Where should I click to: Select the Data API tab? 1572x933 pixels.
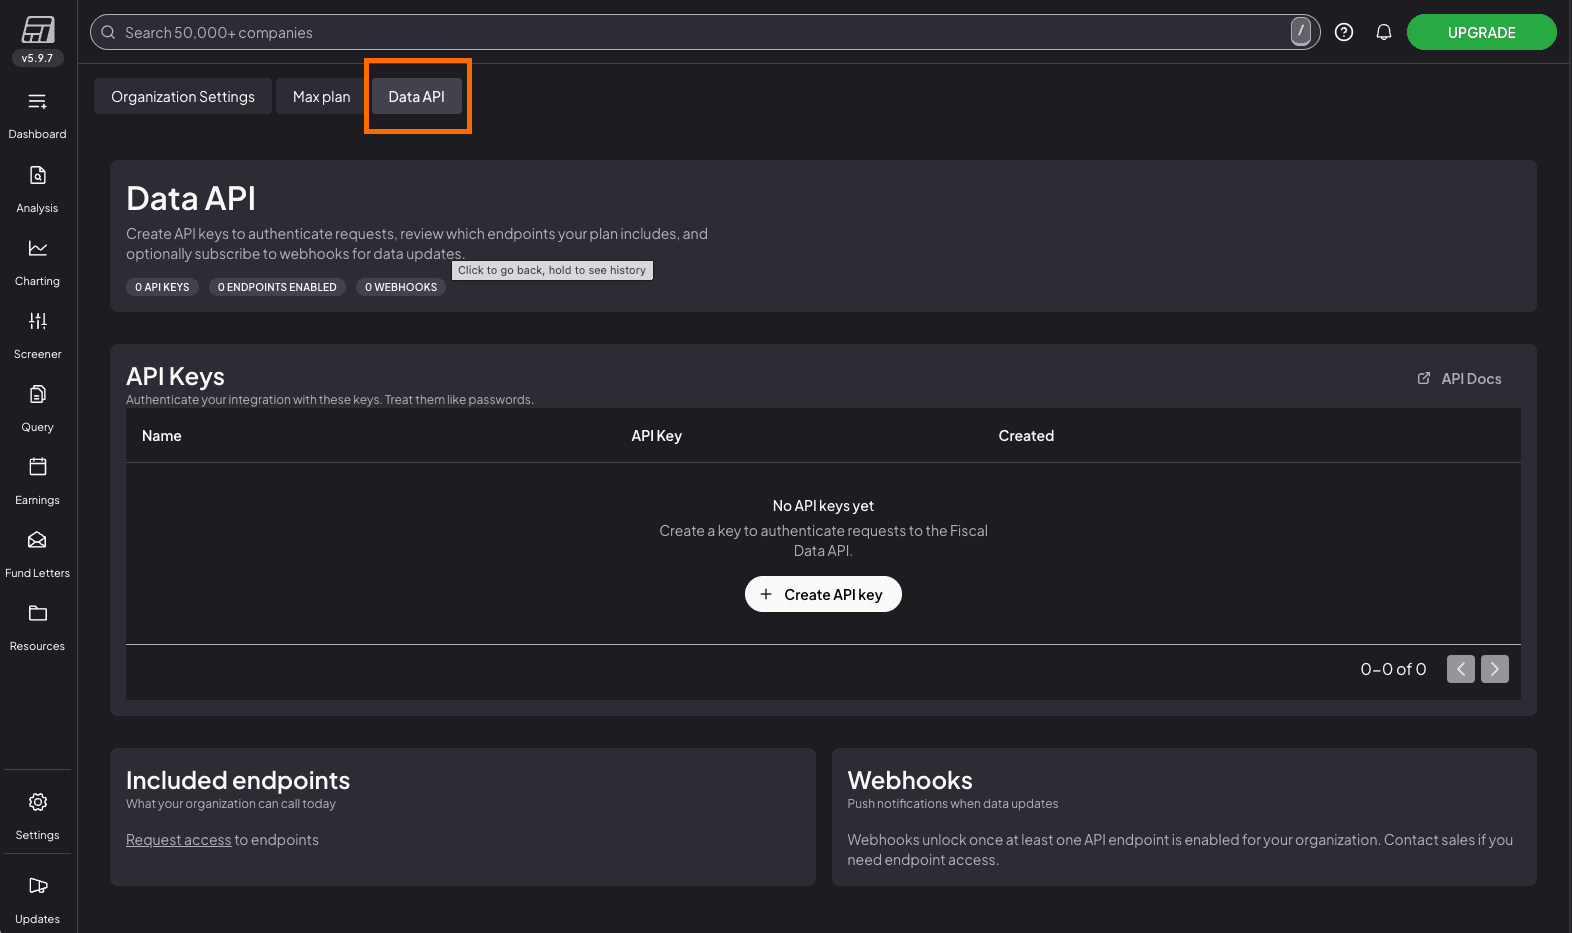[417, 97]
